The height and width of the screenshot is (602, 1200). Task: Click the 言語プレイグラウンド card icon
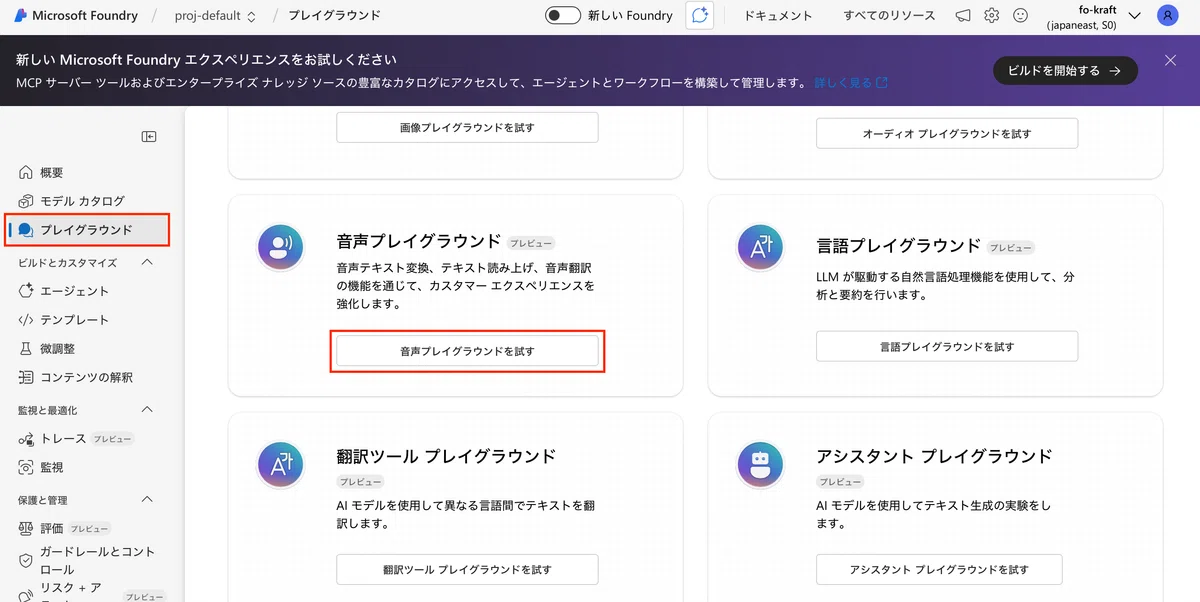761,247
